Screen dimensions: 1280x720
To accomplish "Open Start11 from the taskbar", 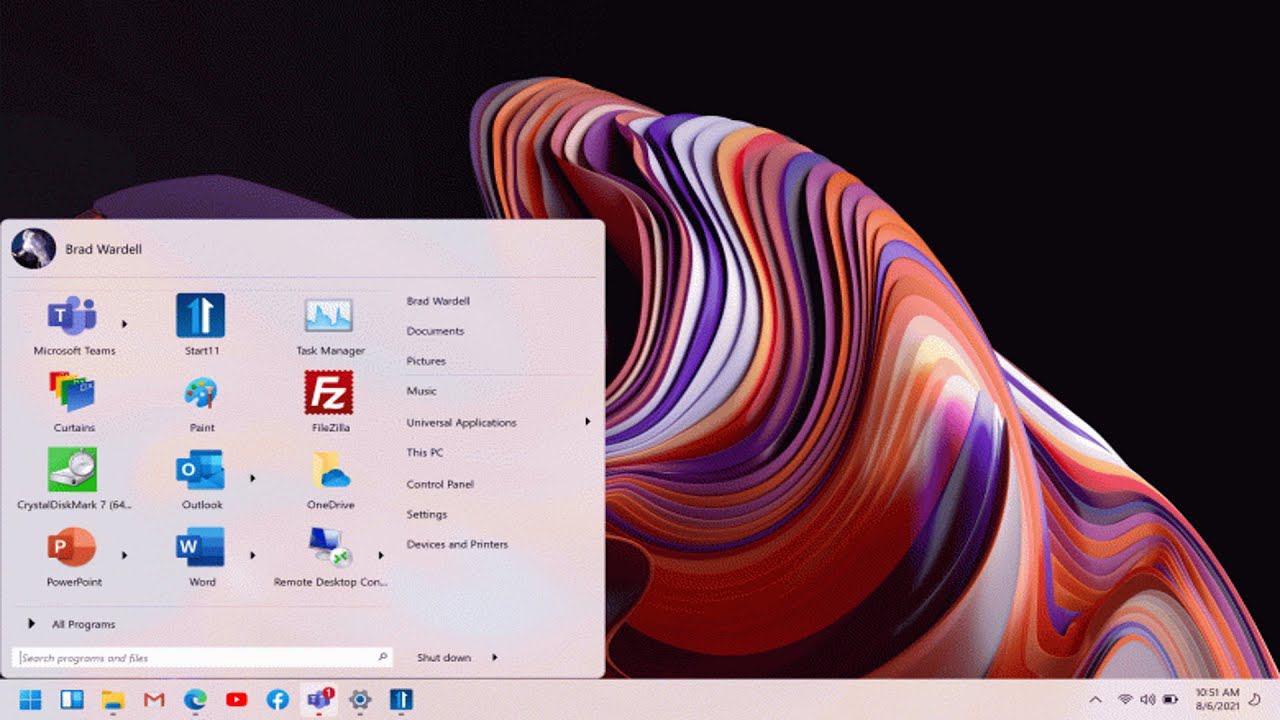I will point(401,699).
